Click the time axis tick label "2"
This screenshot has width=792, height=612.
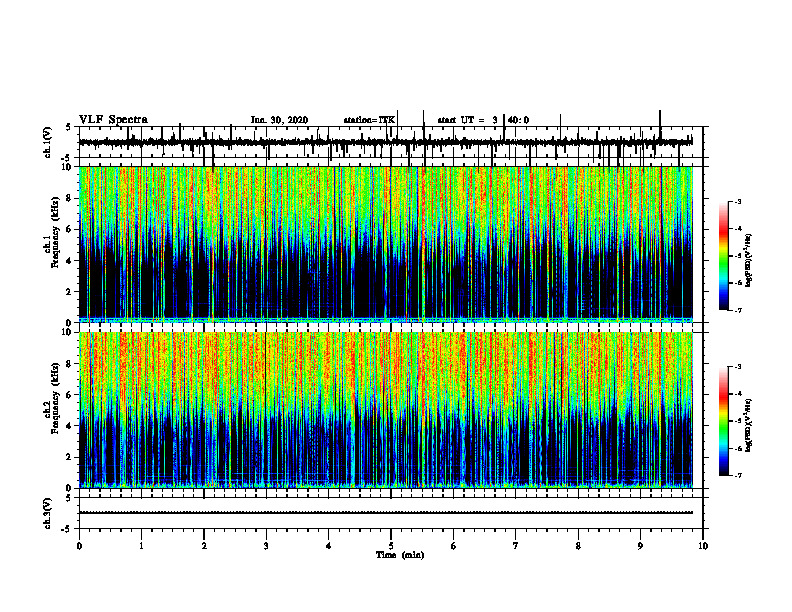[x=204, y=546]
